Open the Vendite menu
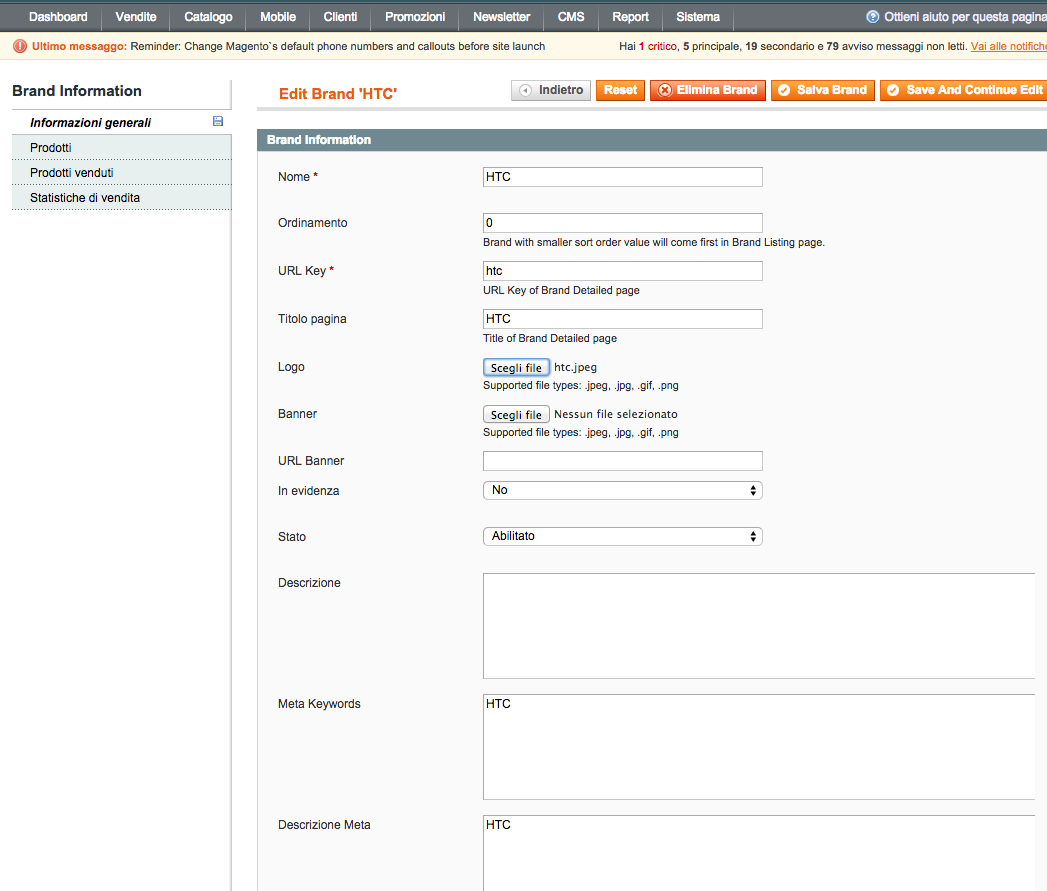 click(136, 17)
